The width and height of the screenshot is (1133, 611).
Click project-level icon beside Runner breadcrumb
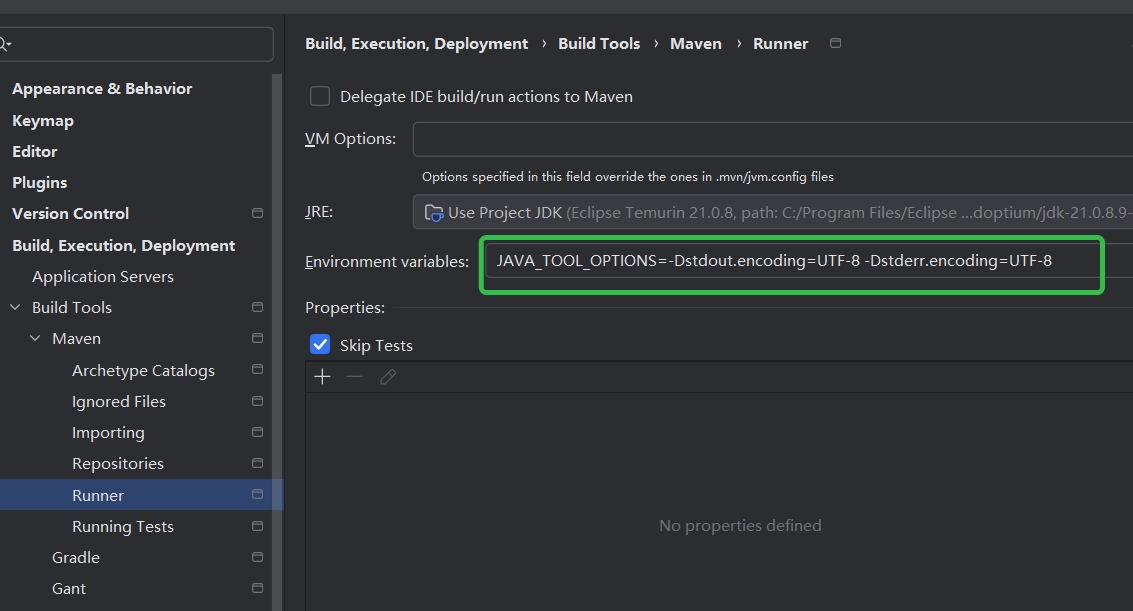click(836, 43)
